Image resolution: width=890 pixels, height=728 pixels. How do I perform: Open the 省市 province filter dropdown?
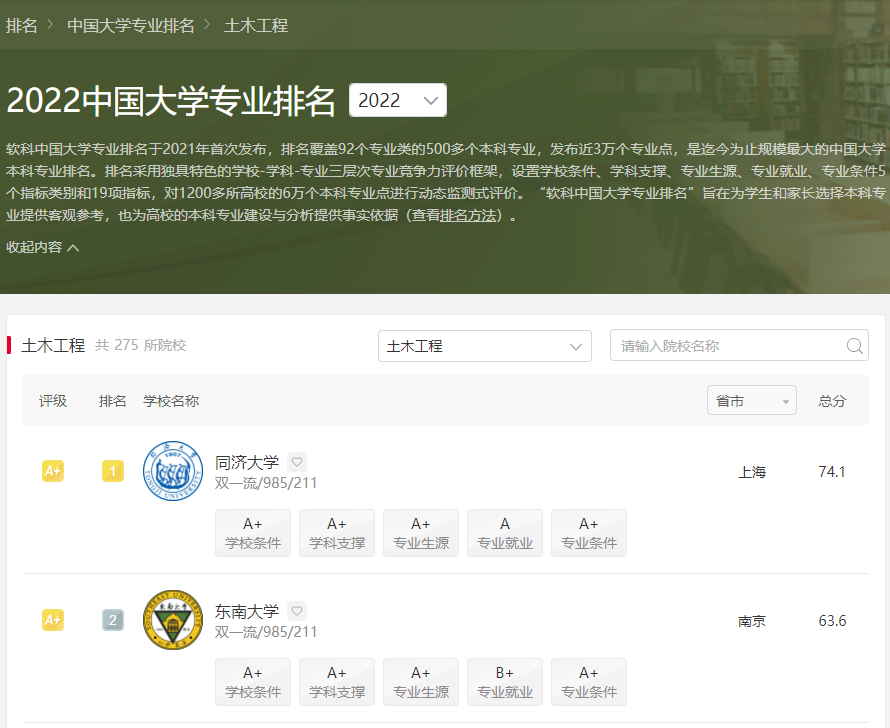tap(751, 399)
